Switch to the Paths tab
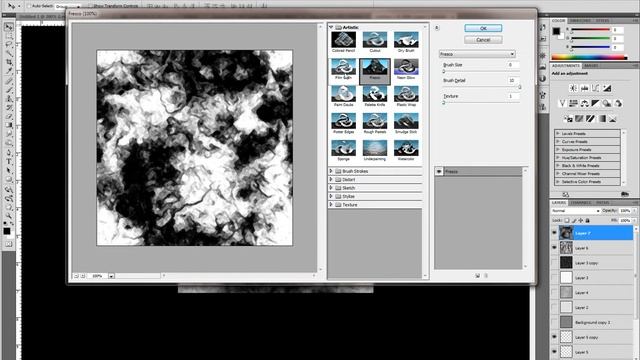Viewport: 640px width, 360px height. tap(602, 202)
